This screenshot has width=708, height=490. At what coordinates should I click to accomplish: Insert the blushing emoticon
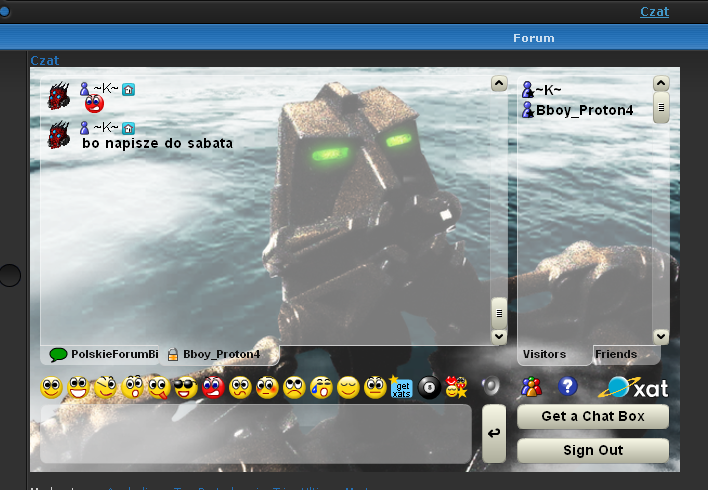pyautogui.click(x=267, y=387)
